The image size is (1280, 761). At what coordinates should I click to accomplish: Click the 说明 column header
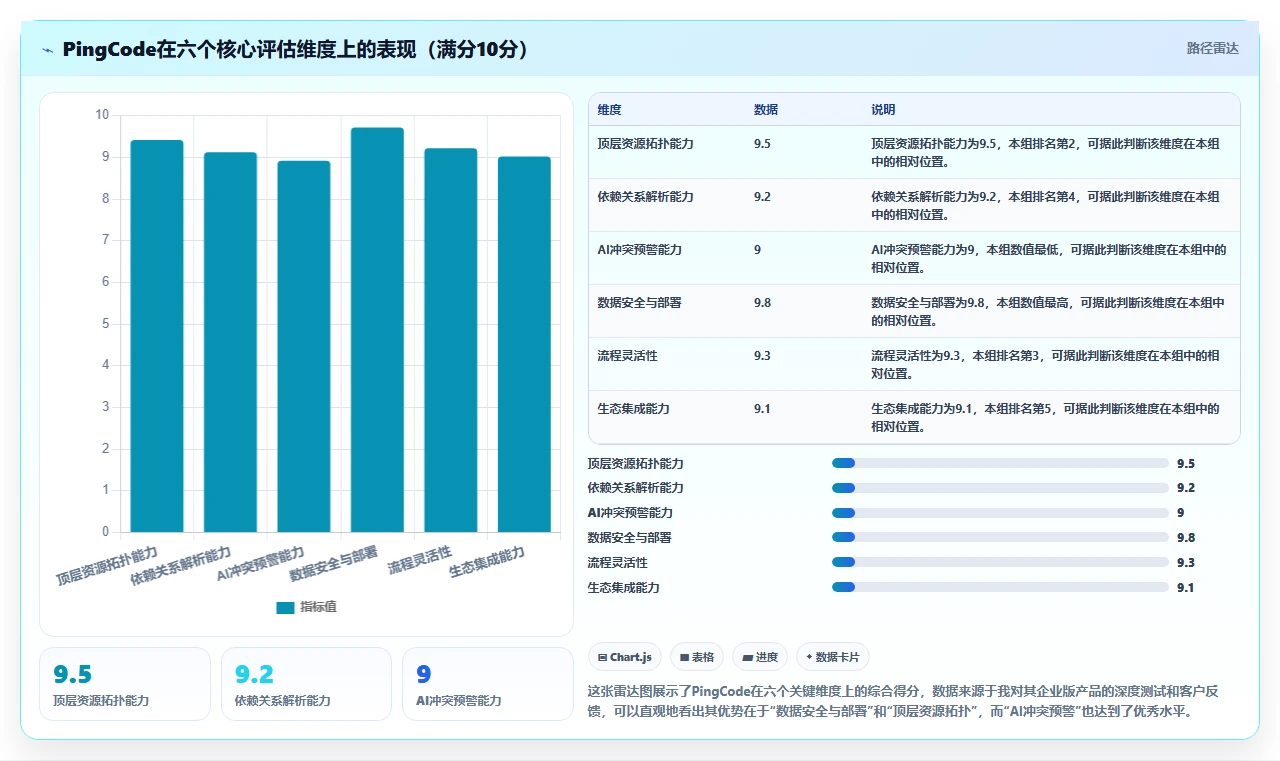point(883,109)
